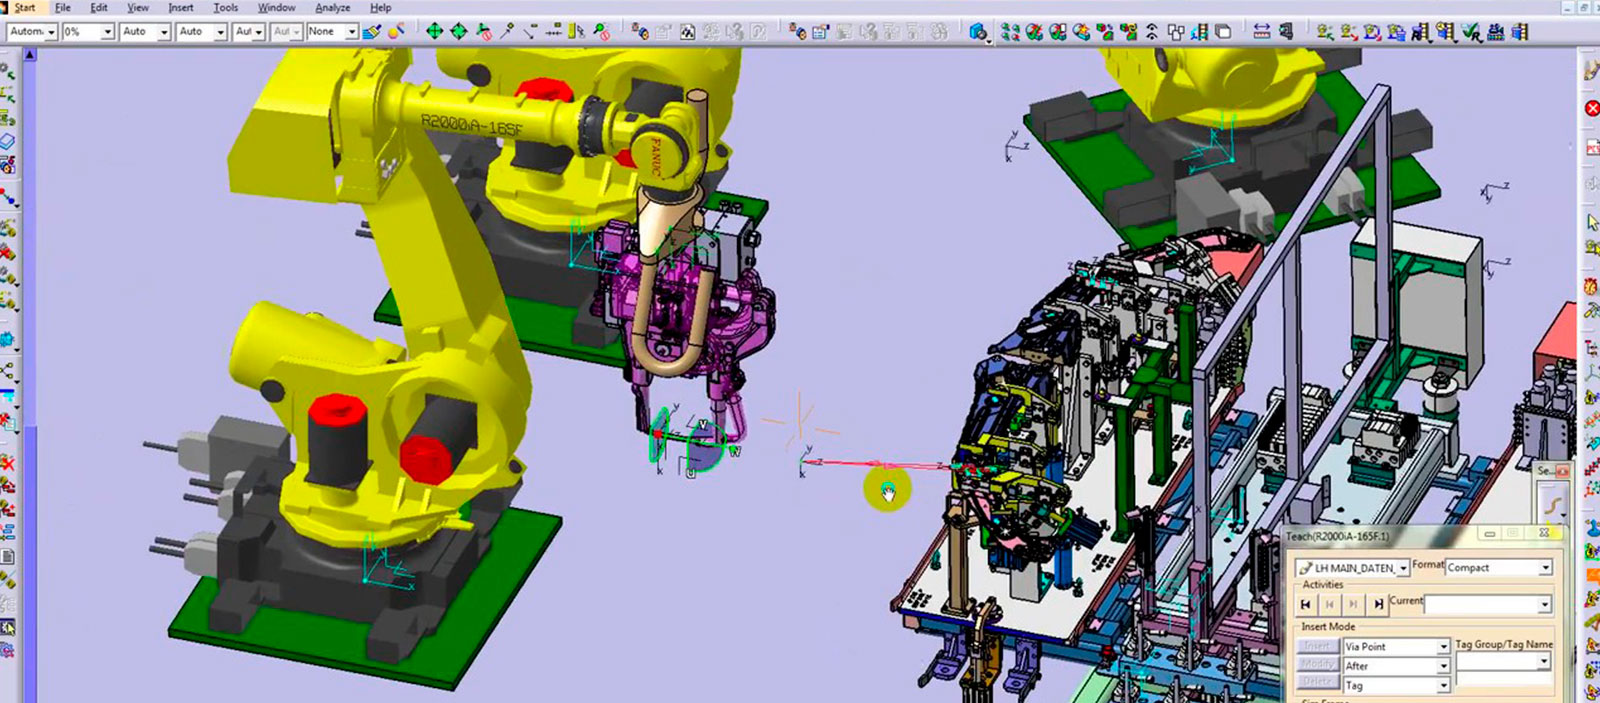Open the After position dropdown
1600x703 pixels.
[1443, 666]
